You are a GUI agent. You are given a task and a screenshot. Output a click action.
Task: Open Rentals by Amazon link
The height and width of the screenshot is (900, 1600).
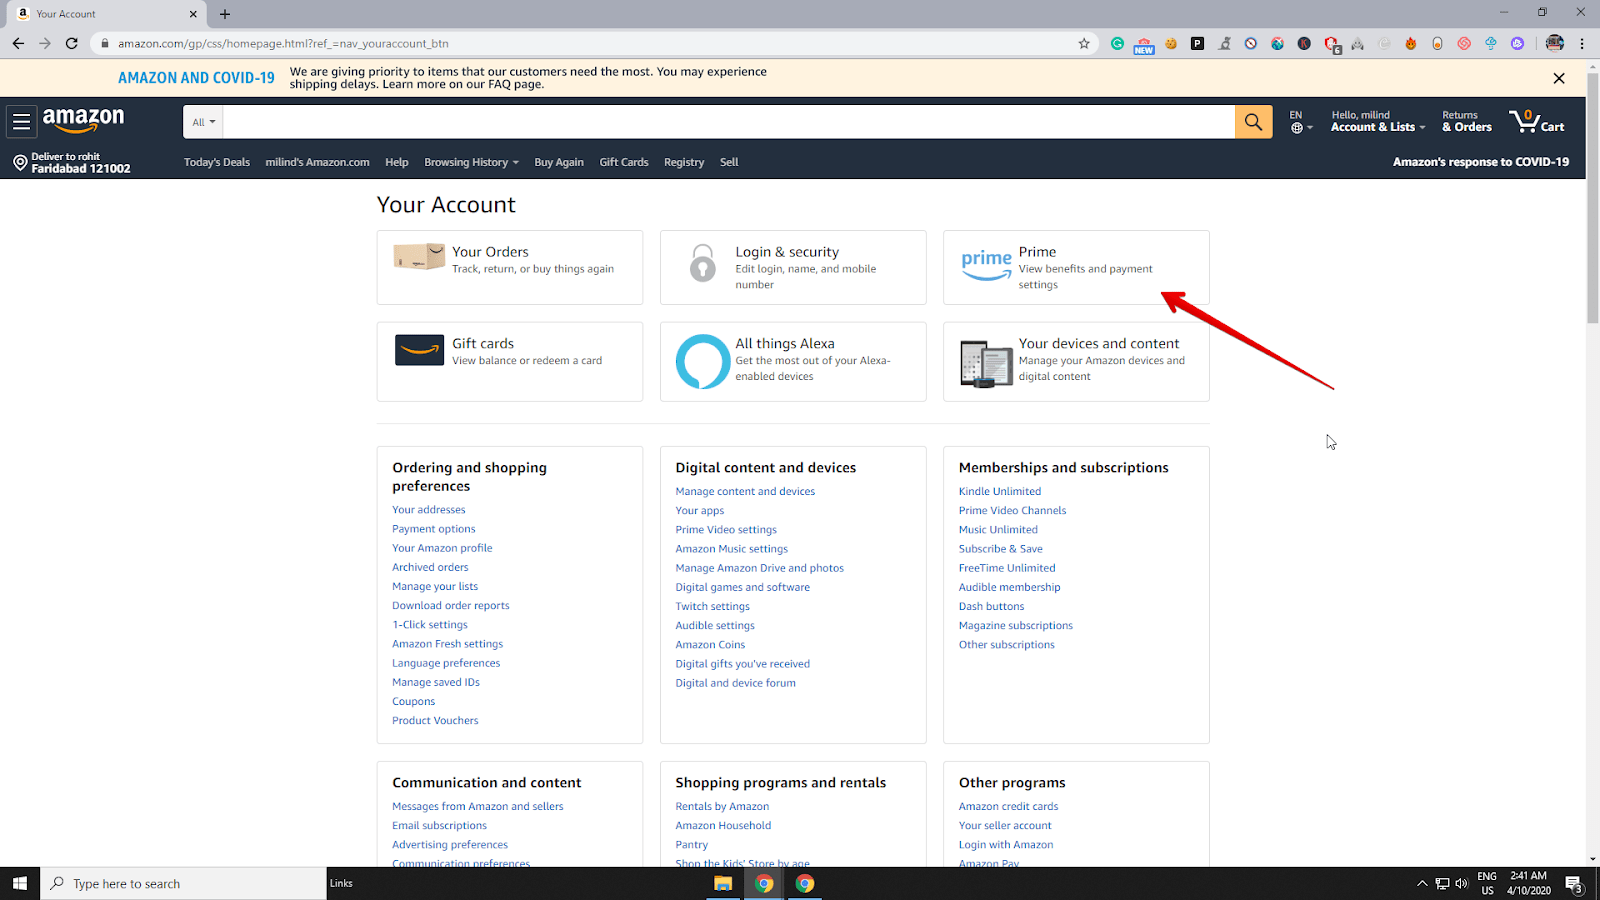(722, 806)
